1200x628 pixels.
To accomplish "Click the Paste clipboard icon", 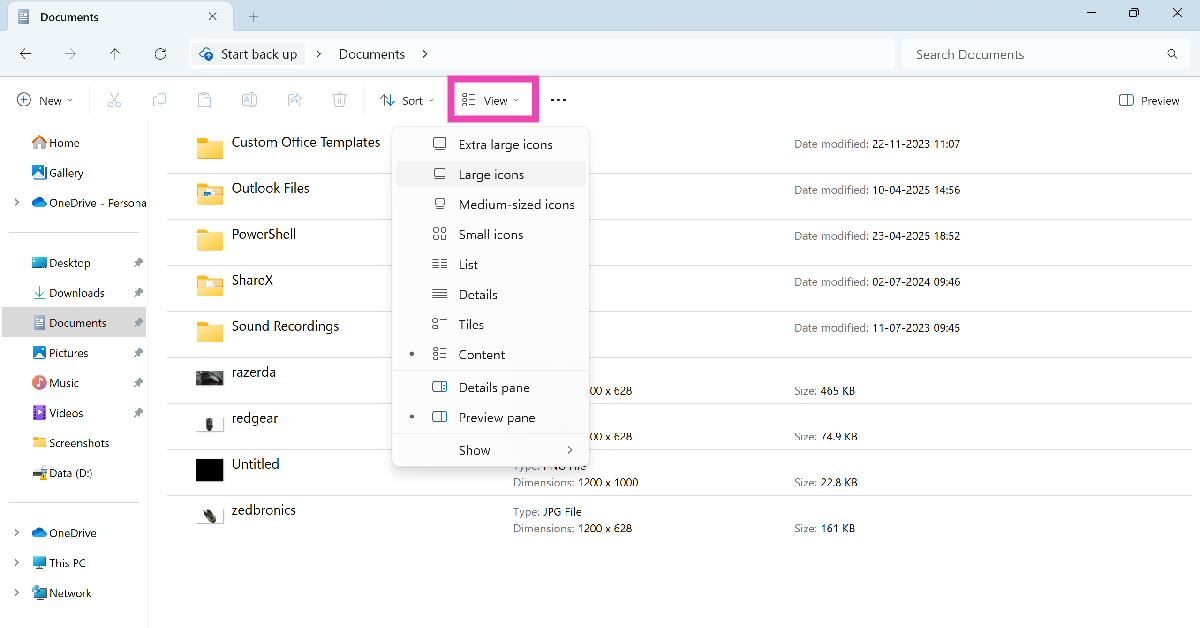I will point(204,100).
